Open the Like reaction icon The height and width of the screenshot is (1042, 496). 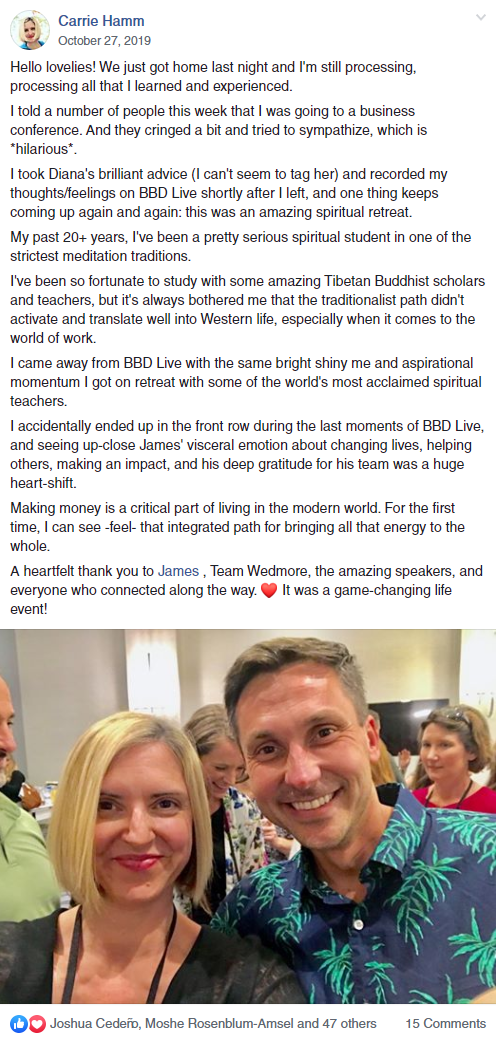(x=18, y=1024)
